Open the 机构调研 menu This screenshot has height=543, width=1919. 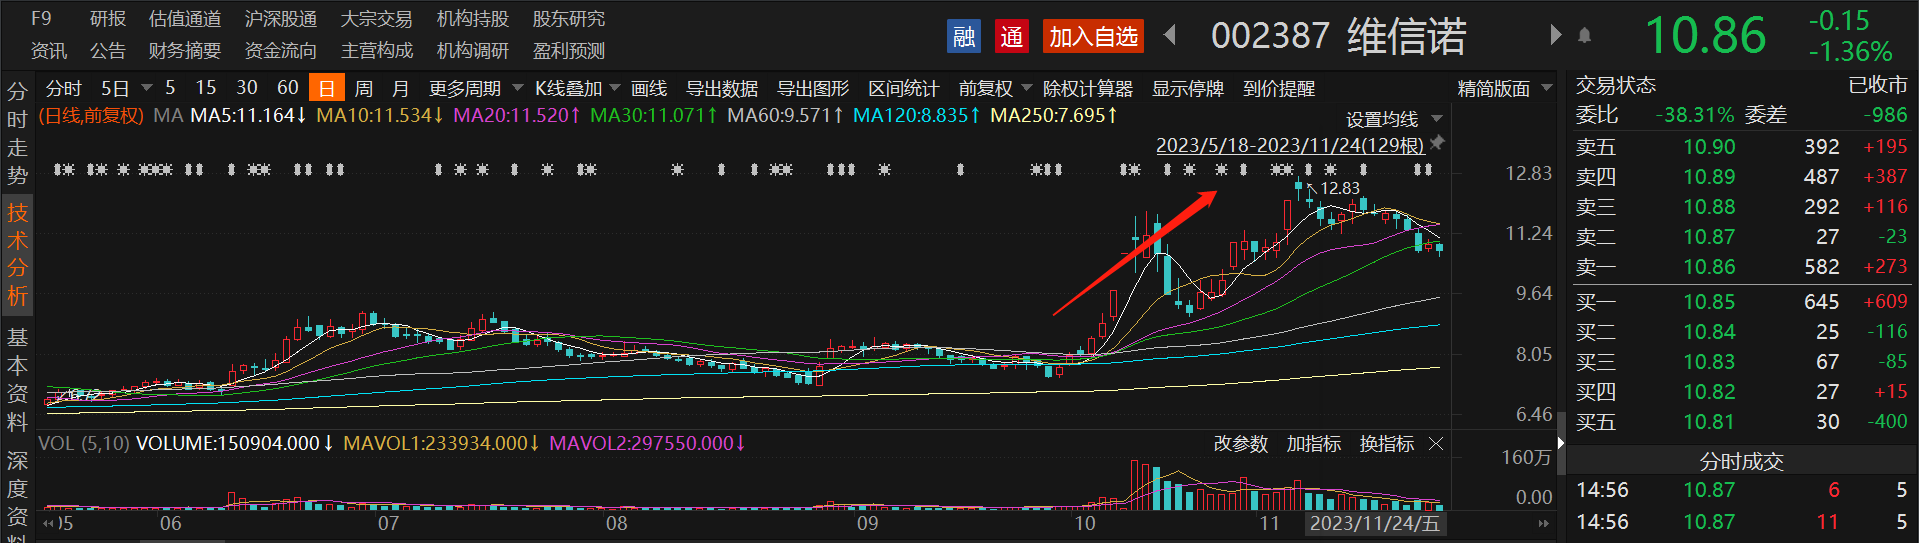tap(473, 50)
